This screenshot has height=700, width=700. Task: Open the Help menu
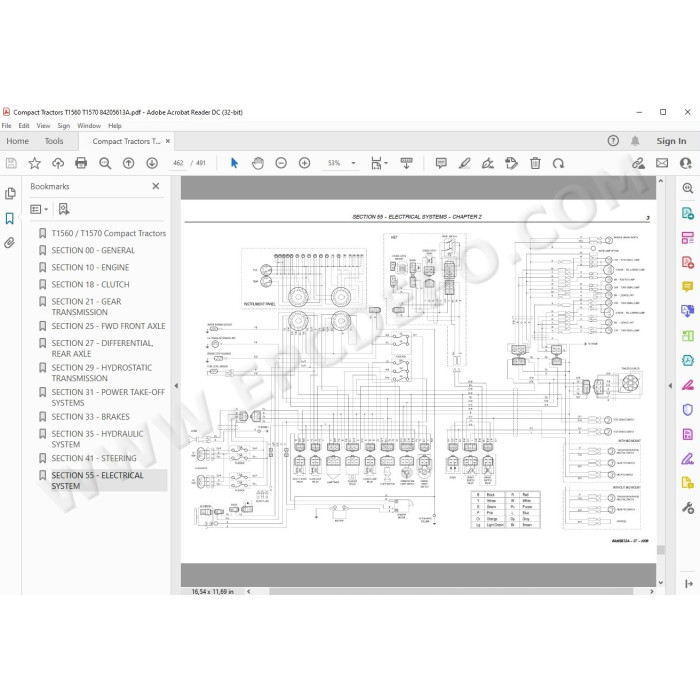pyautogui.click(x=115, y=126)
